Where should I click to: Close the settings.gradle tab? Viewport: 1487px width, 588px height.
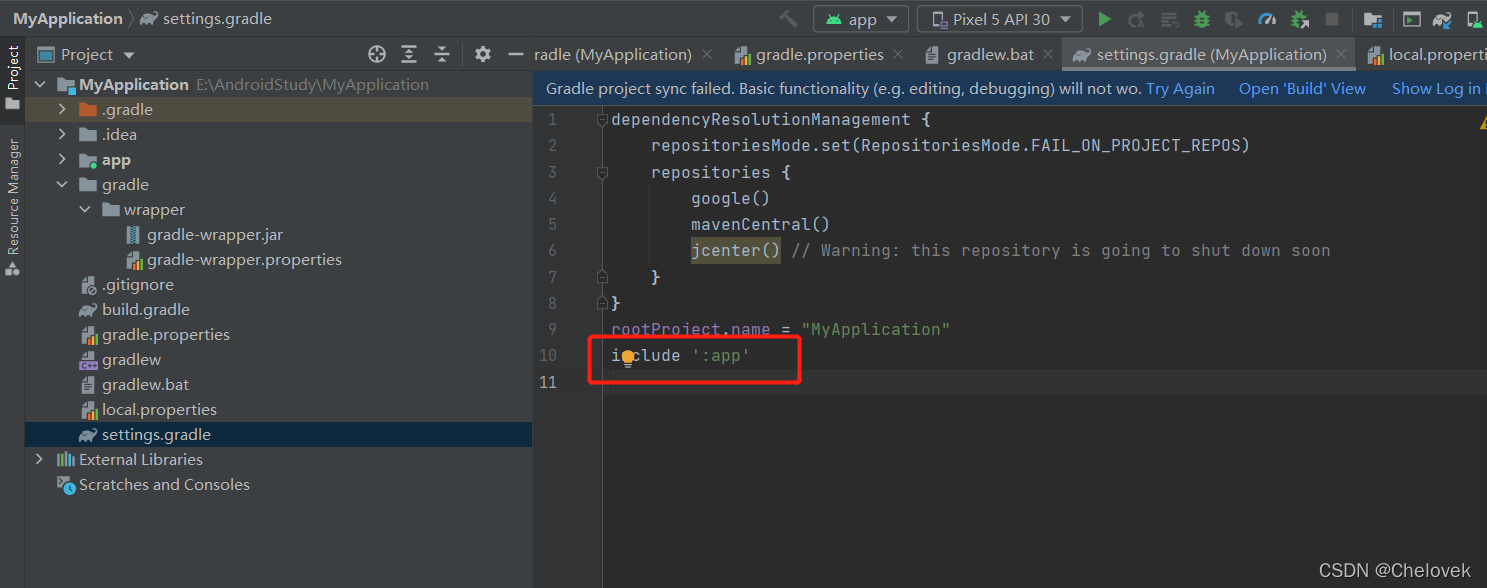(1341, 54)
